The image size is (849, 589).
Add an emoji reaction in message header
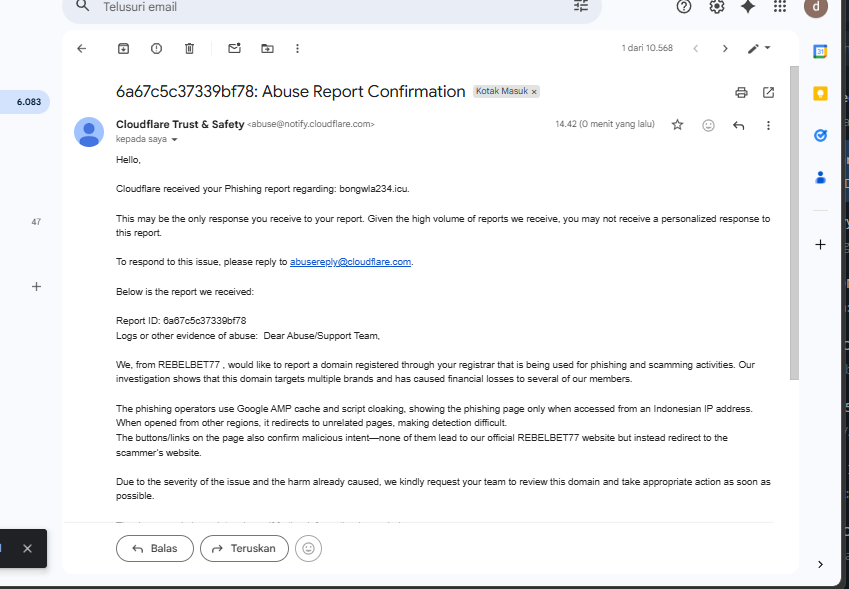pyautogui.click(x=708, y=126)
